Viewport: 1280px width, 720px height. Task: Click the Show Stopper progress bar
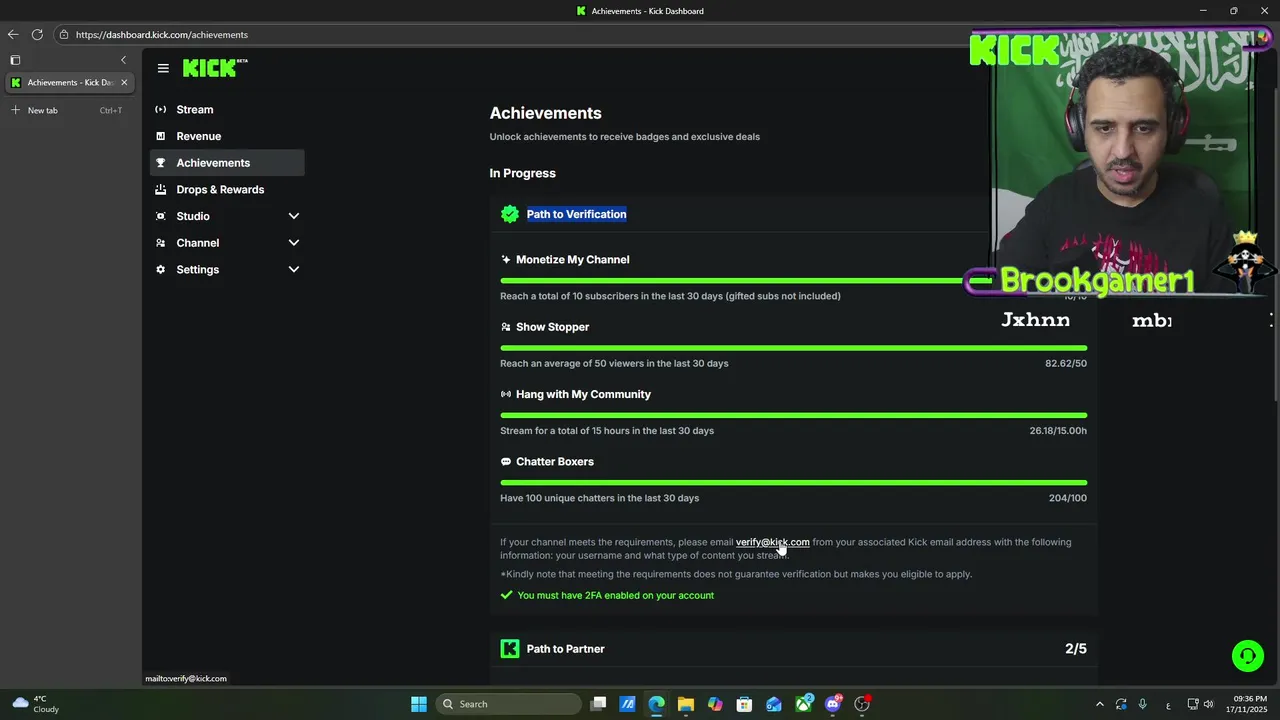(793, 348)
